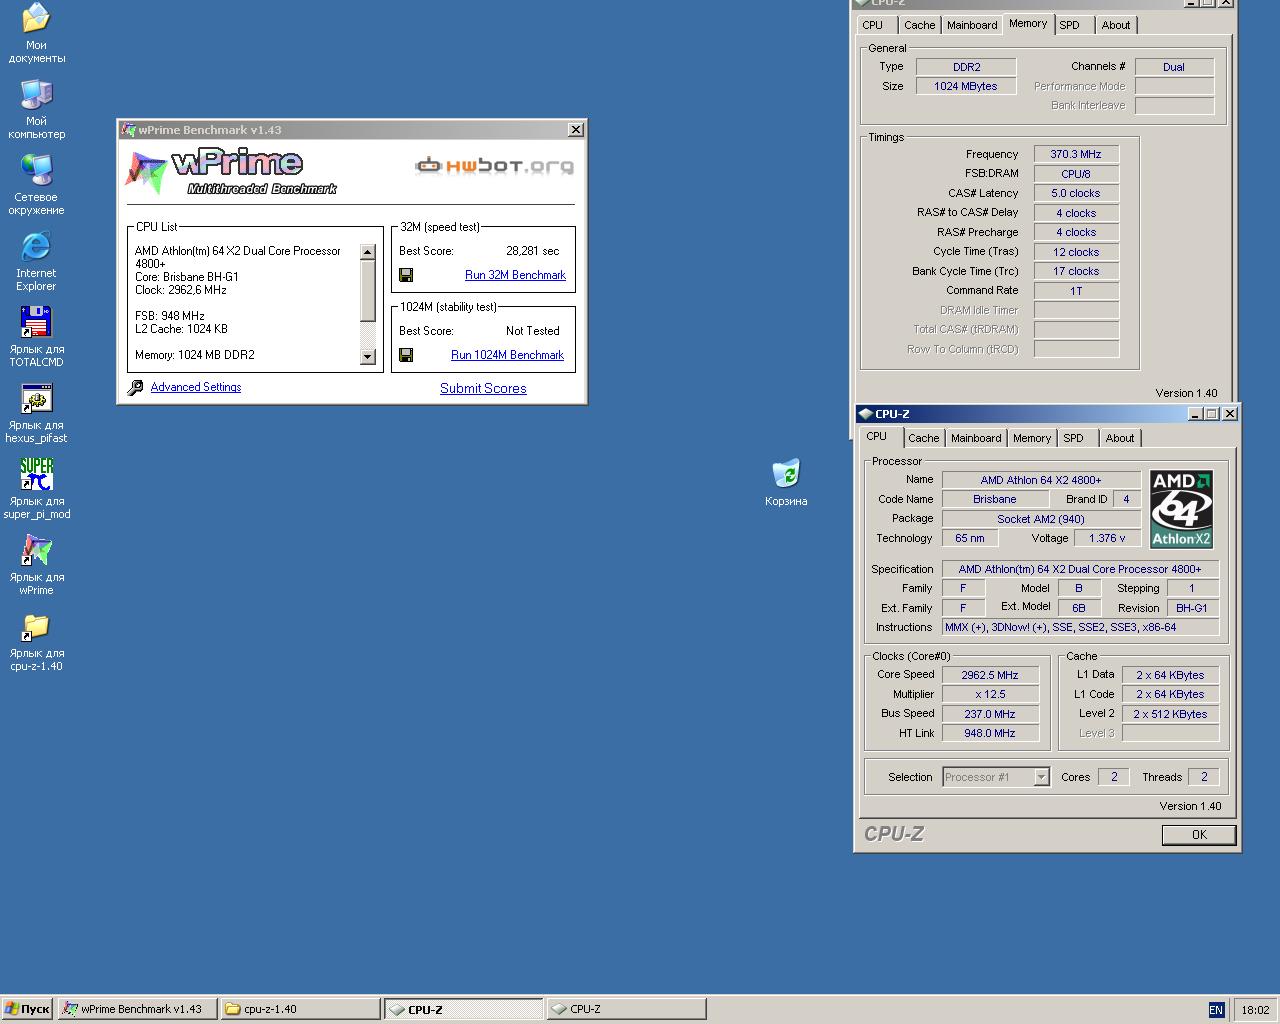This screenshot has width=1280, height=1024.
Task: Click the wrench icon beside Advanced Settings
Action: (x=136, y=387)
